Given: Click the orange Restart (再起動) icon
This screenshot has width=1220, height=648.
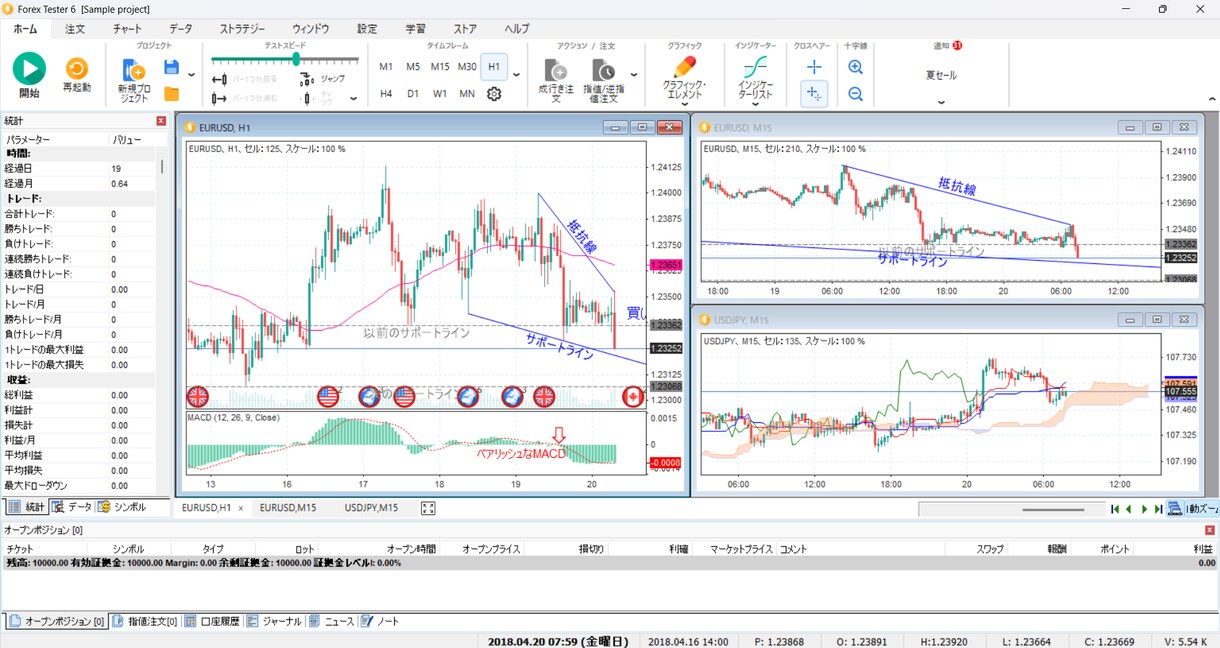Looking at the screenshot, I should 76,69.
